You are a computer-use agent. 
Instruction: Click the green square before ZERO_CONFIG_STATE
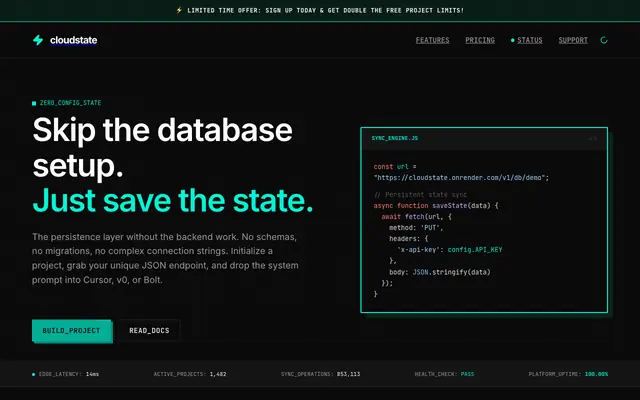coord(34,103)
